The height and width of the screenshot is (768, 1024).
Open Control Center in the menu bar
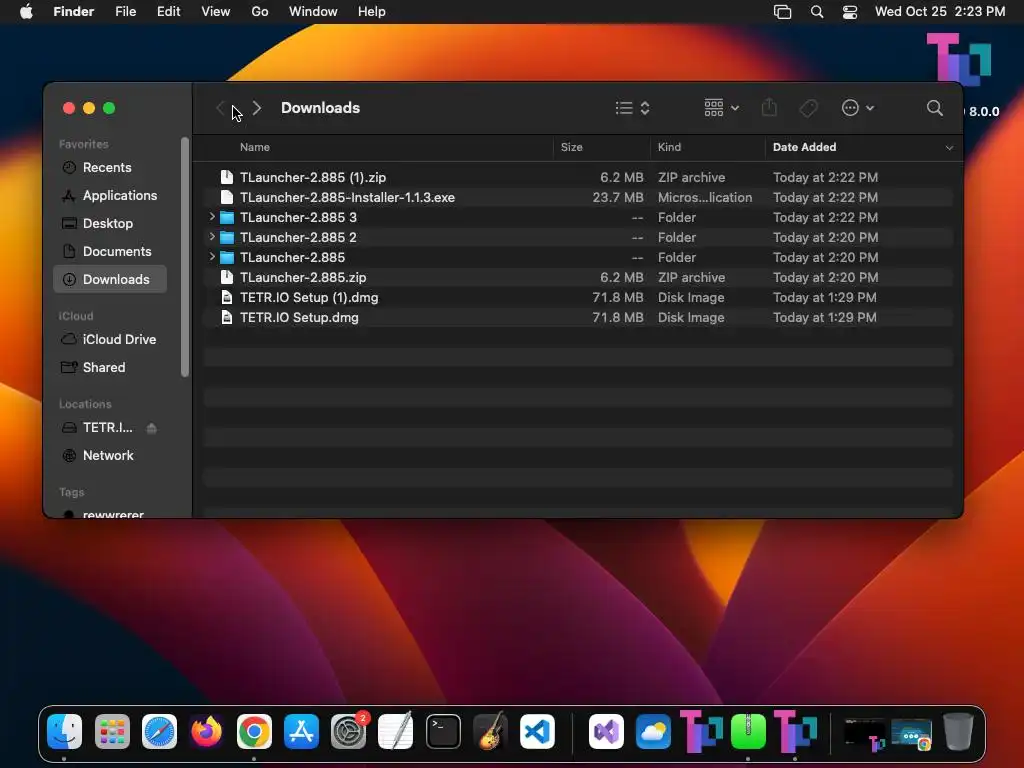click(x=850, y=12)
